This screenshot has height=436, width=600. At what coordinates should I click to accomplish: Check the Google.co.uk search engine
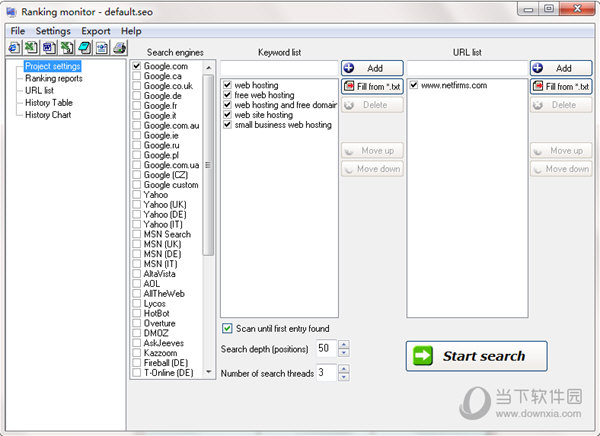(137, 86)
